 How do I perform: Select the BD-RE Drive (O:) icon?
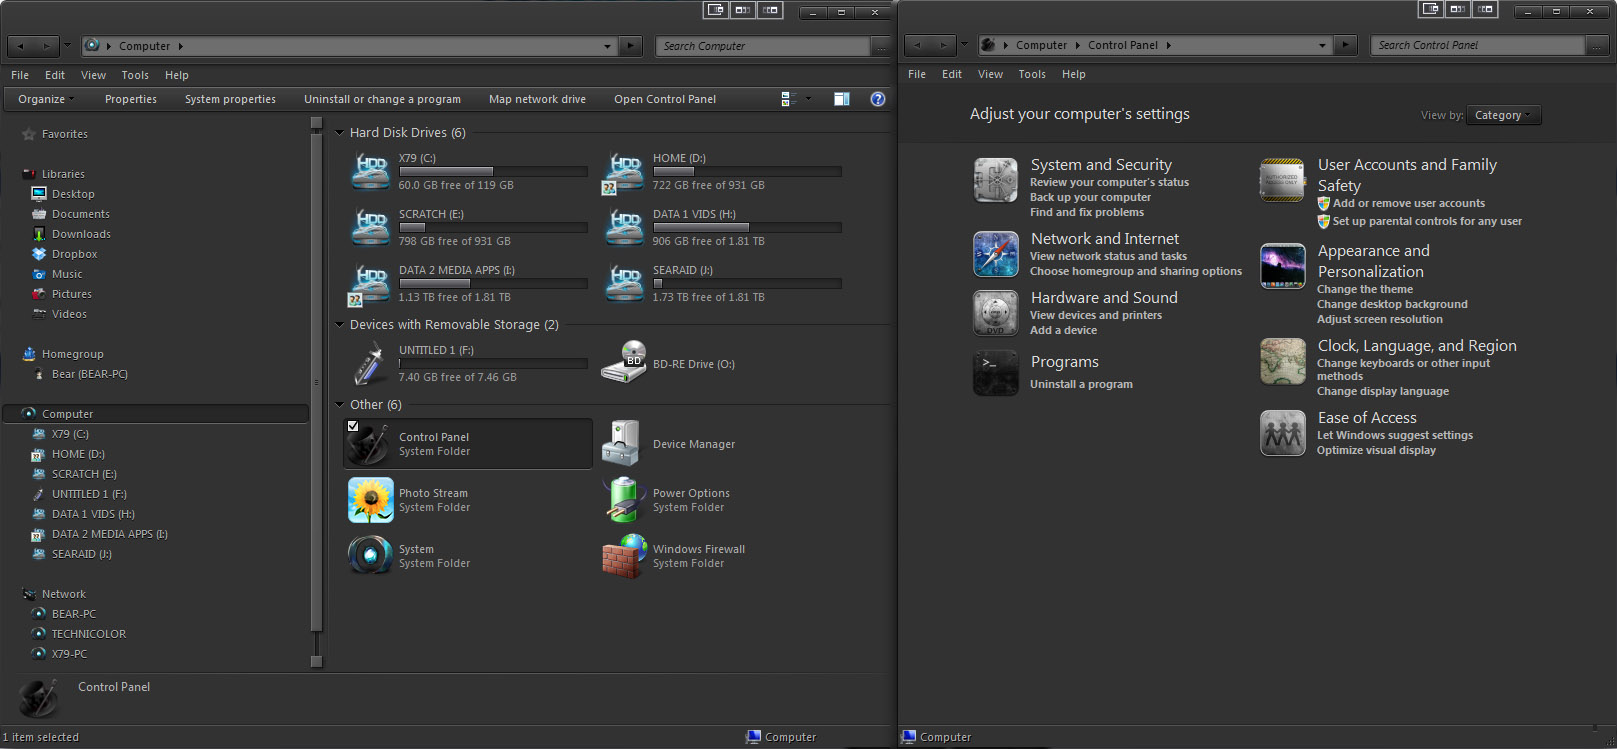click(x=624, y=363)
